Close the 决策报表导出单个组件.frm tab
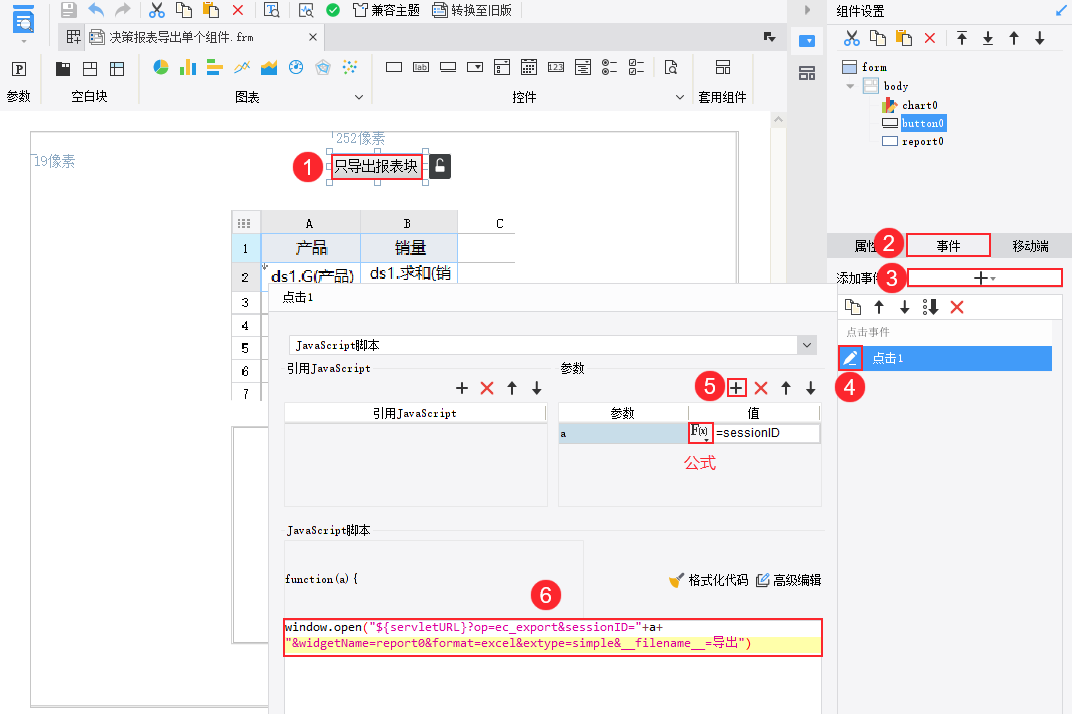The width and height of the screenshot is (1072, 714). 312,37
